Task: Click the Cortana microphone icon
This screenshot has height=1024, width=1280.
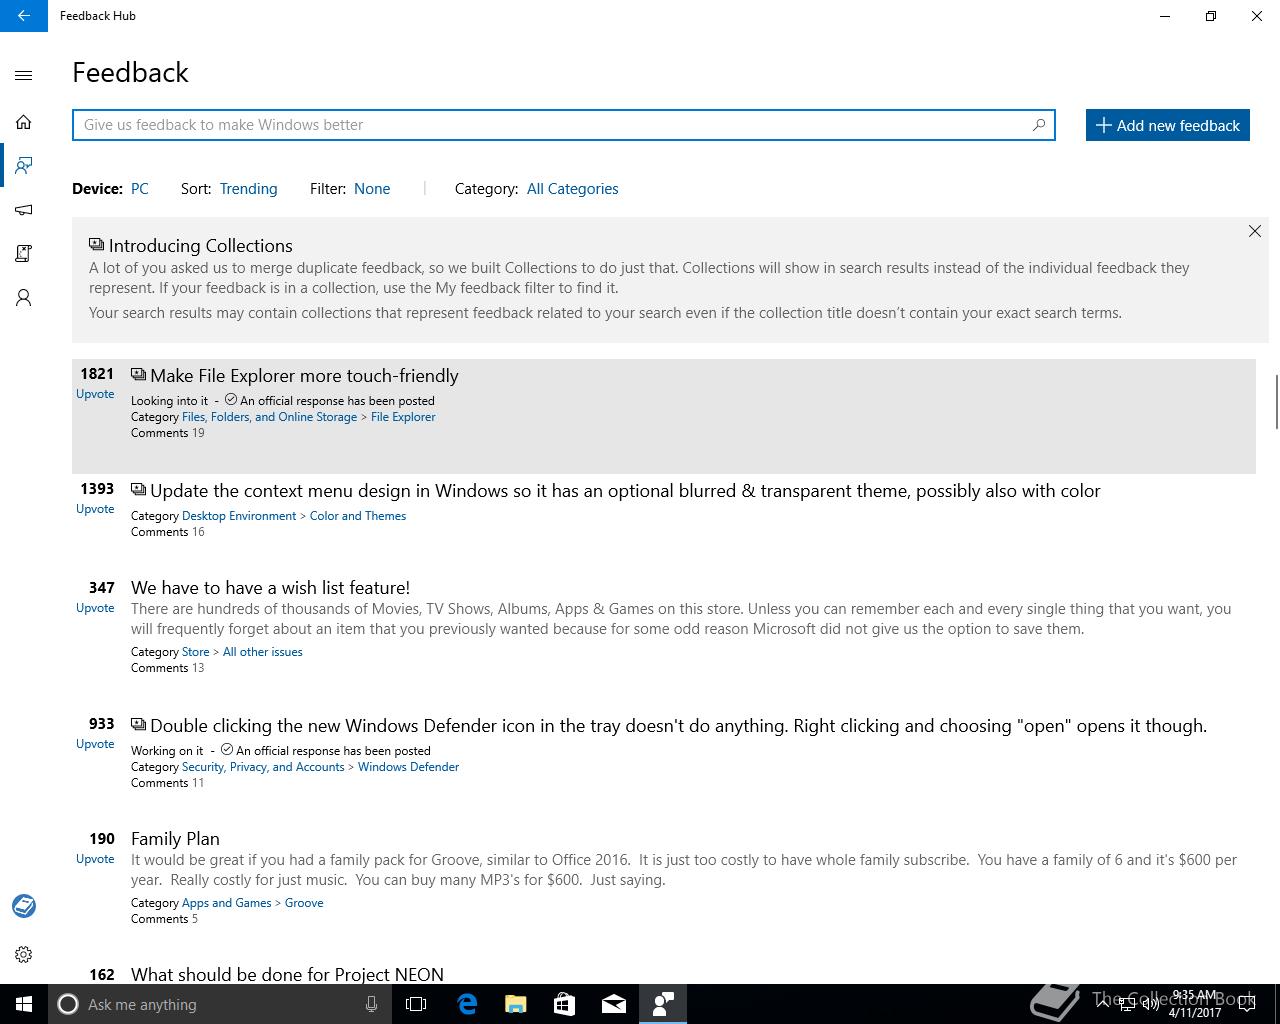Action: point(371,1004)
